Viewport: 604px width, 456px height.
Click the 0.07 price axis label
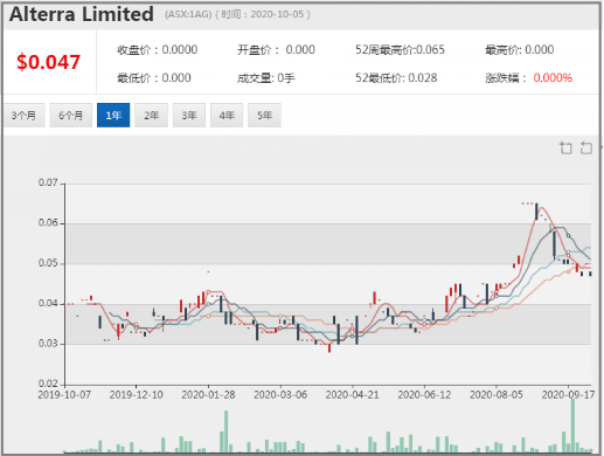(48, 183)
